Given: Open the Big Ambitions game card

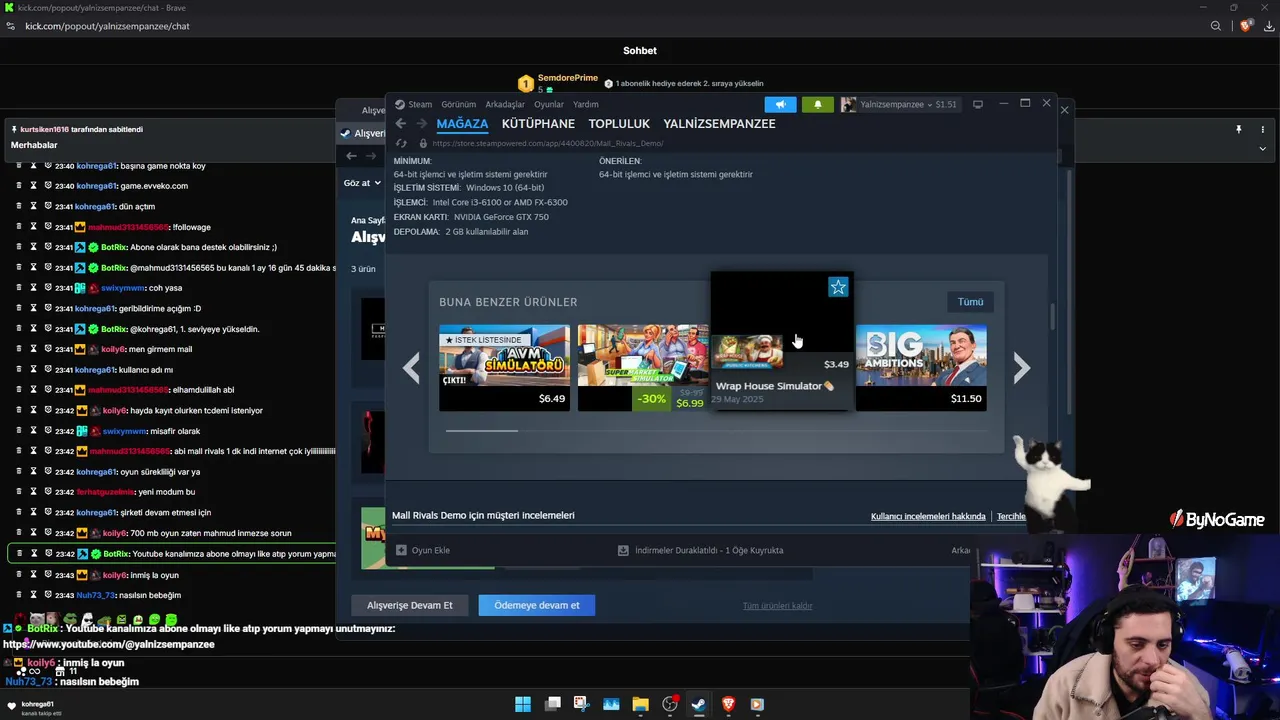Looking at the screenshot, I should (921, 368).
